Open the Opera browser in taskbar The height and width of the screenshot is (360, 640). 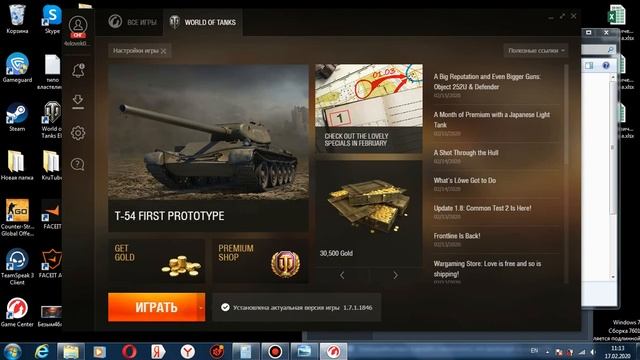[129, 351]
